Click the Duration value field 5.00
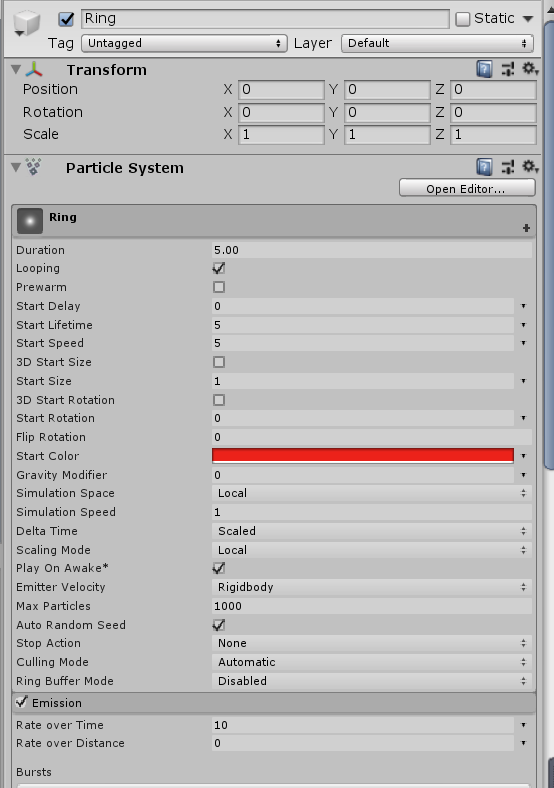 372,250
